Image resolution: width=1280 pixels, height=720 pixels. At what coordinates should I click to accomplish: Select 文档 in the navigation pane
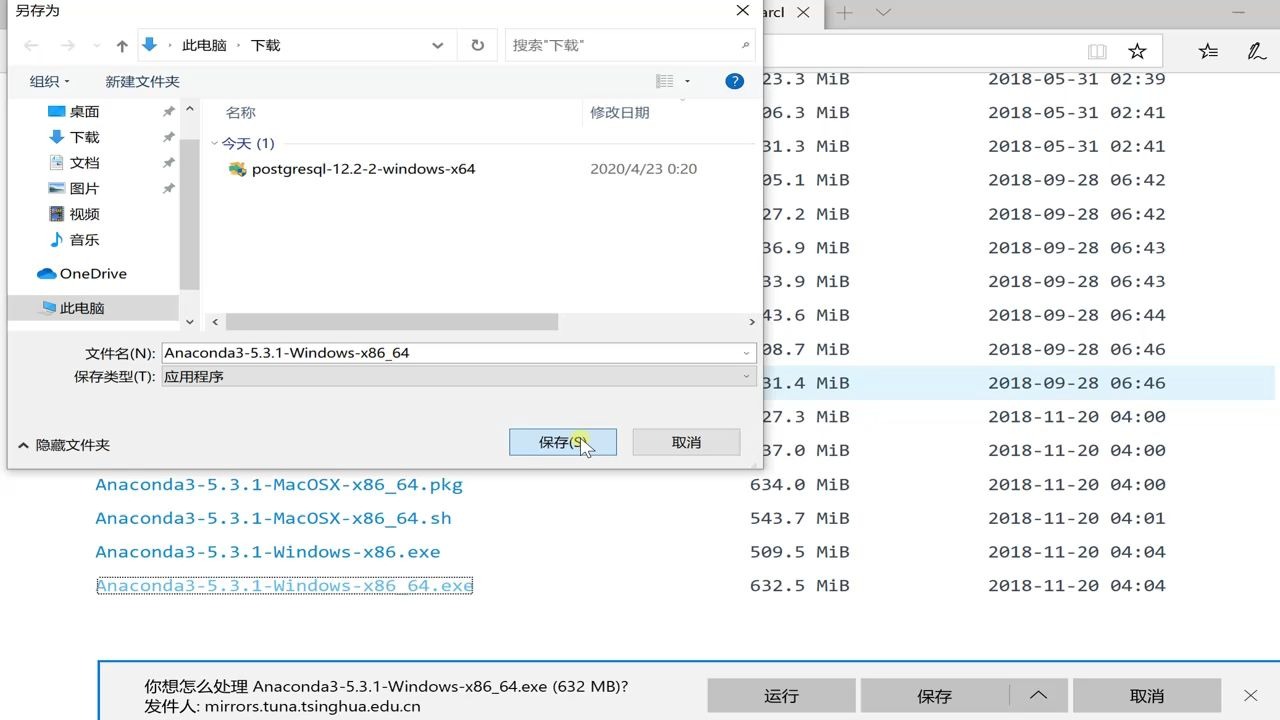[84, 163]
